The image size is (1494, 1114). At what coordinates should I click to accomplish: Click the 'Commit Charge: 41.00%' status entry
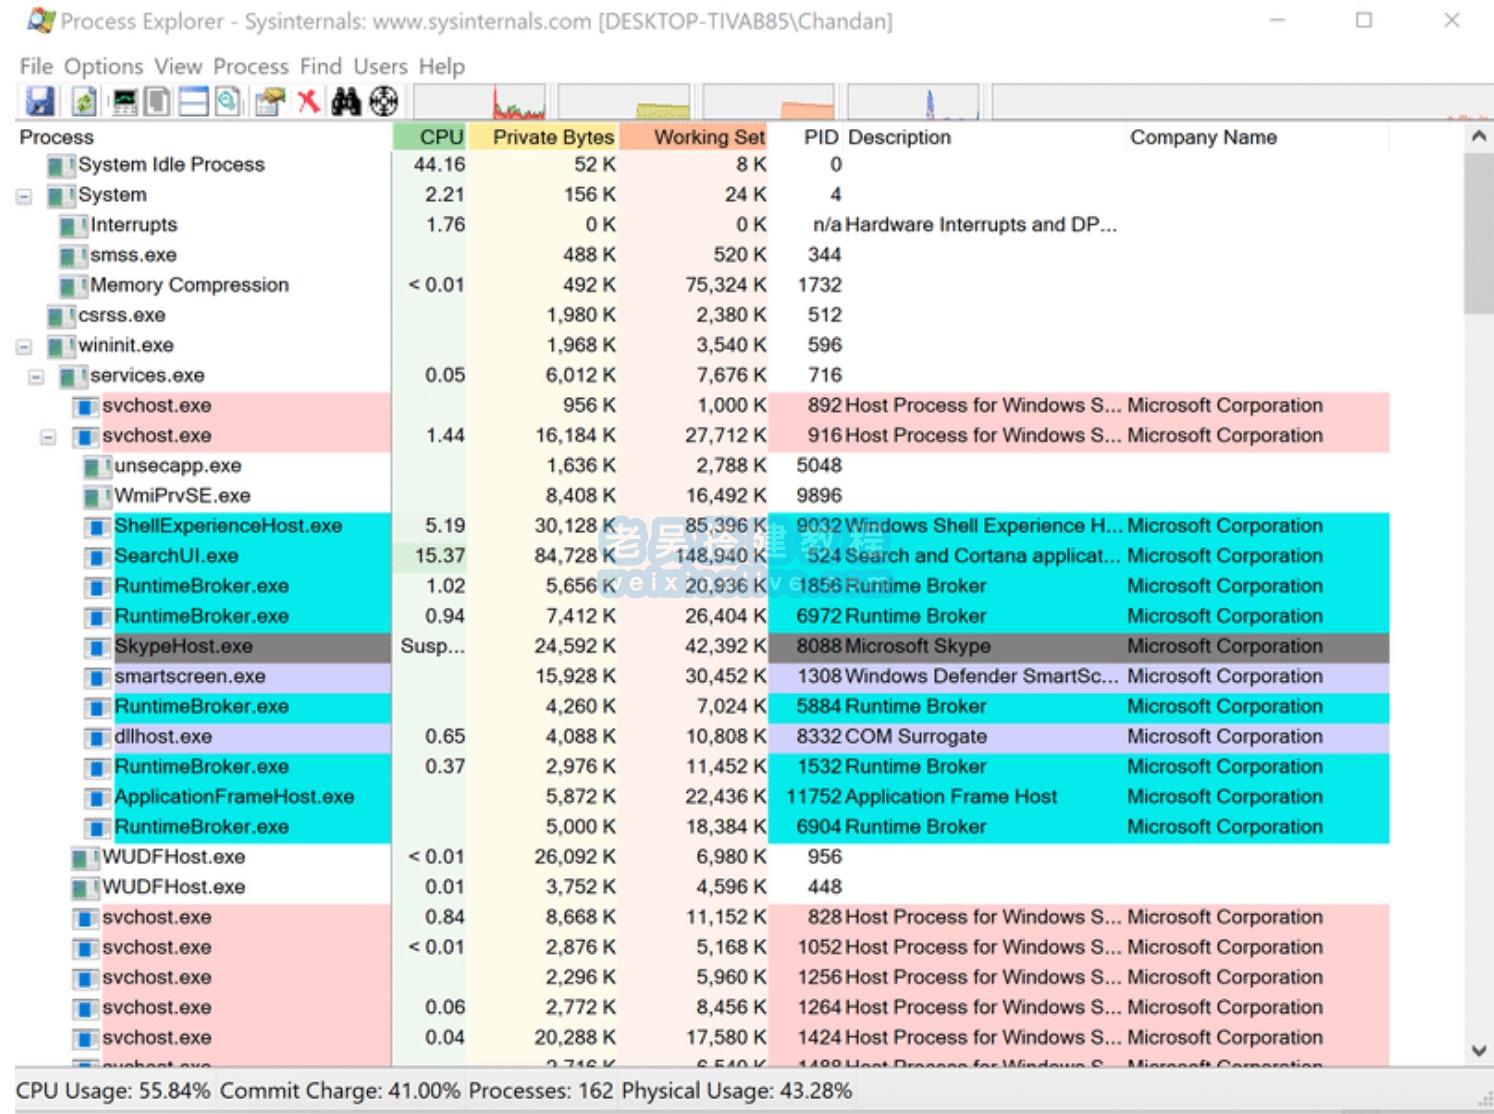tap(340, 1091)
